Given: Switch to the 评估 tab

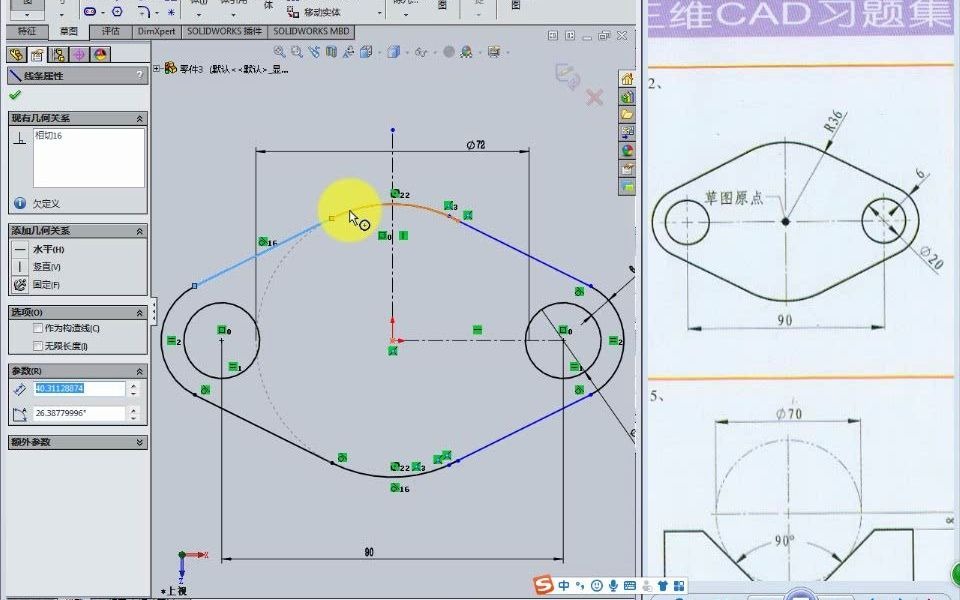Looking at the screenshot, I should click(x=110, y=31).
